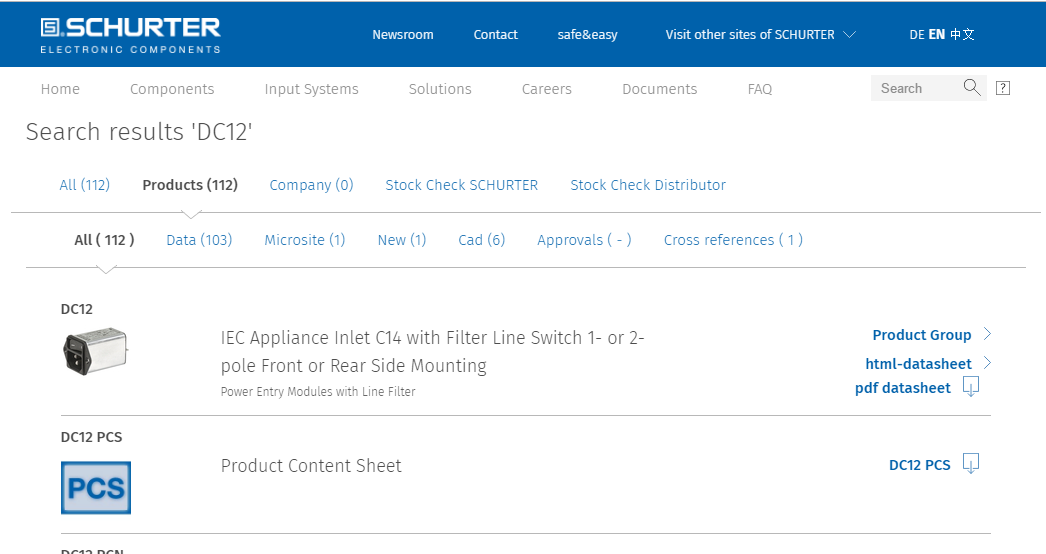Image resolution: width=1046 pixels, height=554 pixels.
Task: Click the pdf datasheet download icon
Action: [x=971, y=386]
